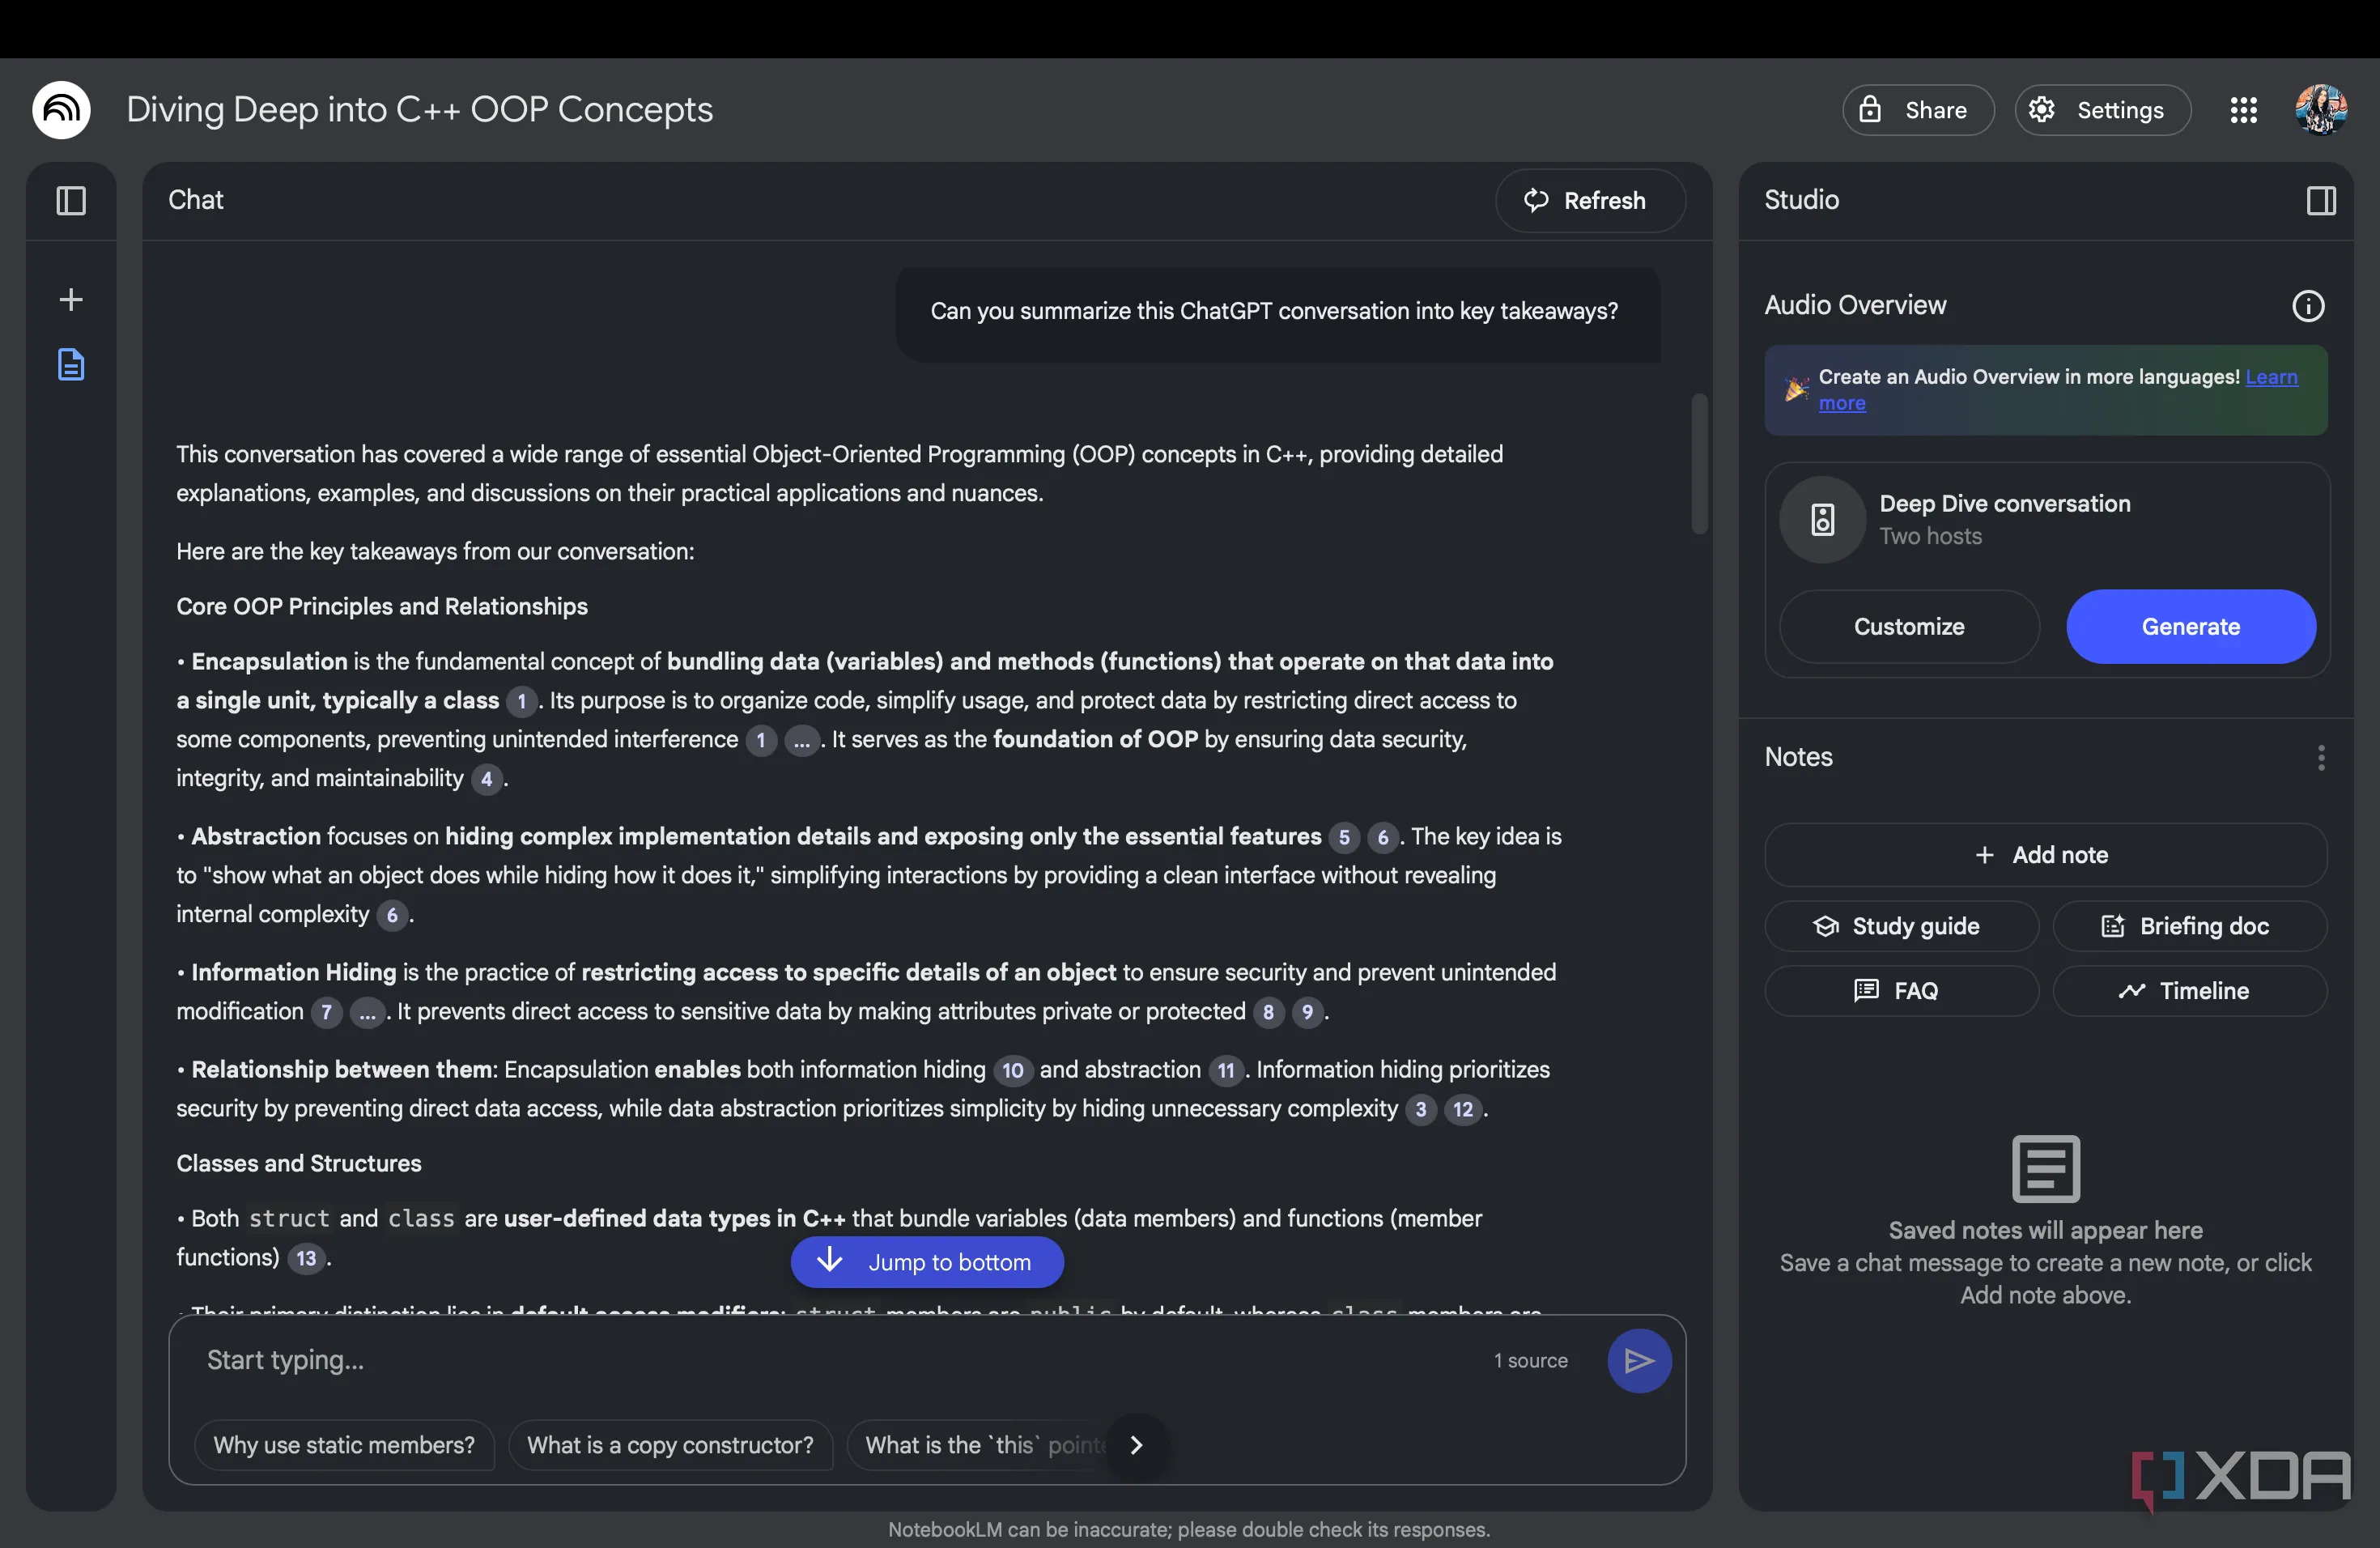The width and height of the screenshot is (2380, 1548).
Task: Create a Study guide
Action: [x=1901, y=926]
